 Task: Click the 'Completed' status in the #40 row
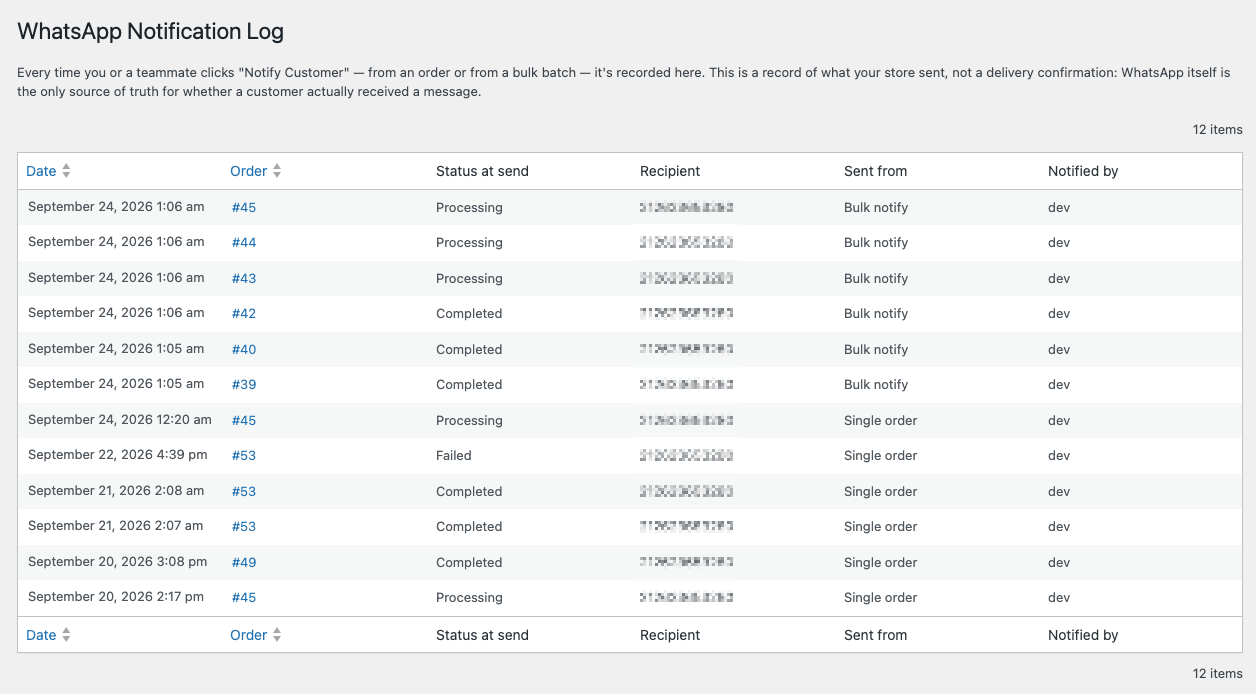click(469, 349)
